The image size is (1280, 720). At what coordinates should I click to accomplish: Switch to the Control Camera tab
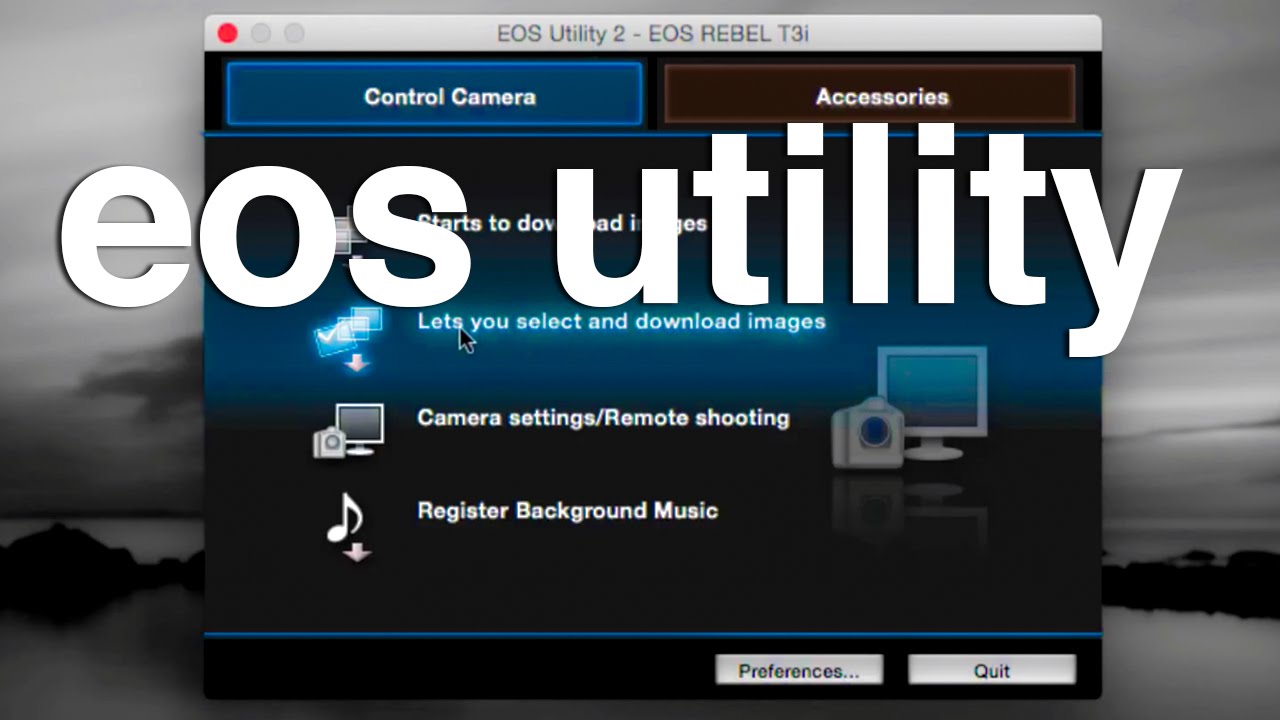click(x=435, y=95)
